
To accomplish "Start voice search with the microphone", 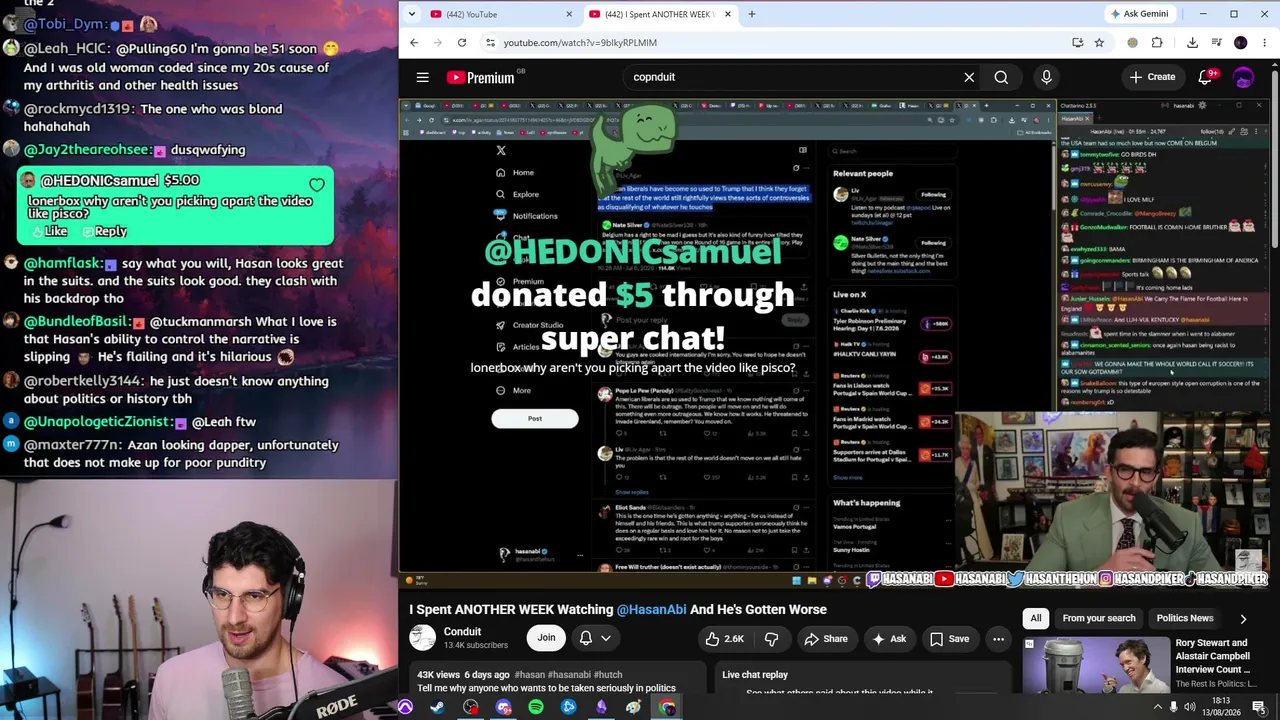I will pos(1046,77).
